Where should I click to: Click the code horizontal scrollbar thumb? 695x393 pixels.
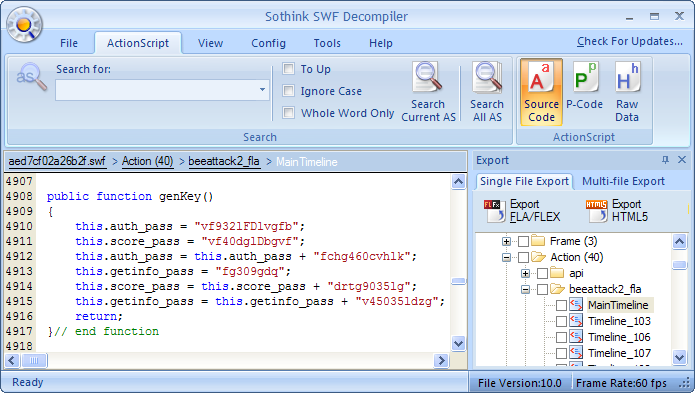point(34,361)
